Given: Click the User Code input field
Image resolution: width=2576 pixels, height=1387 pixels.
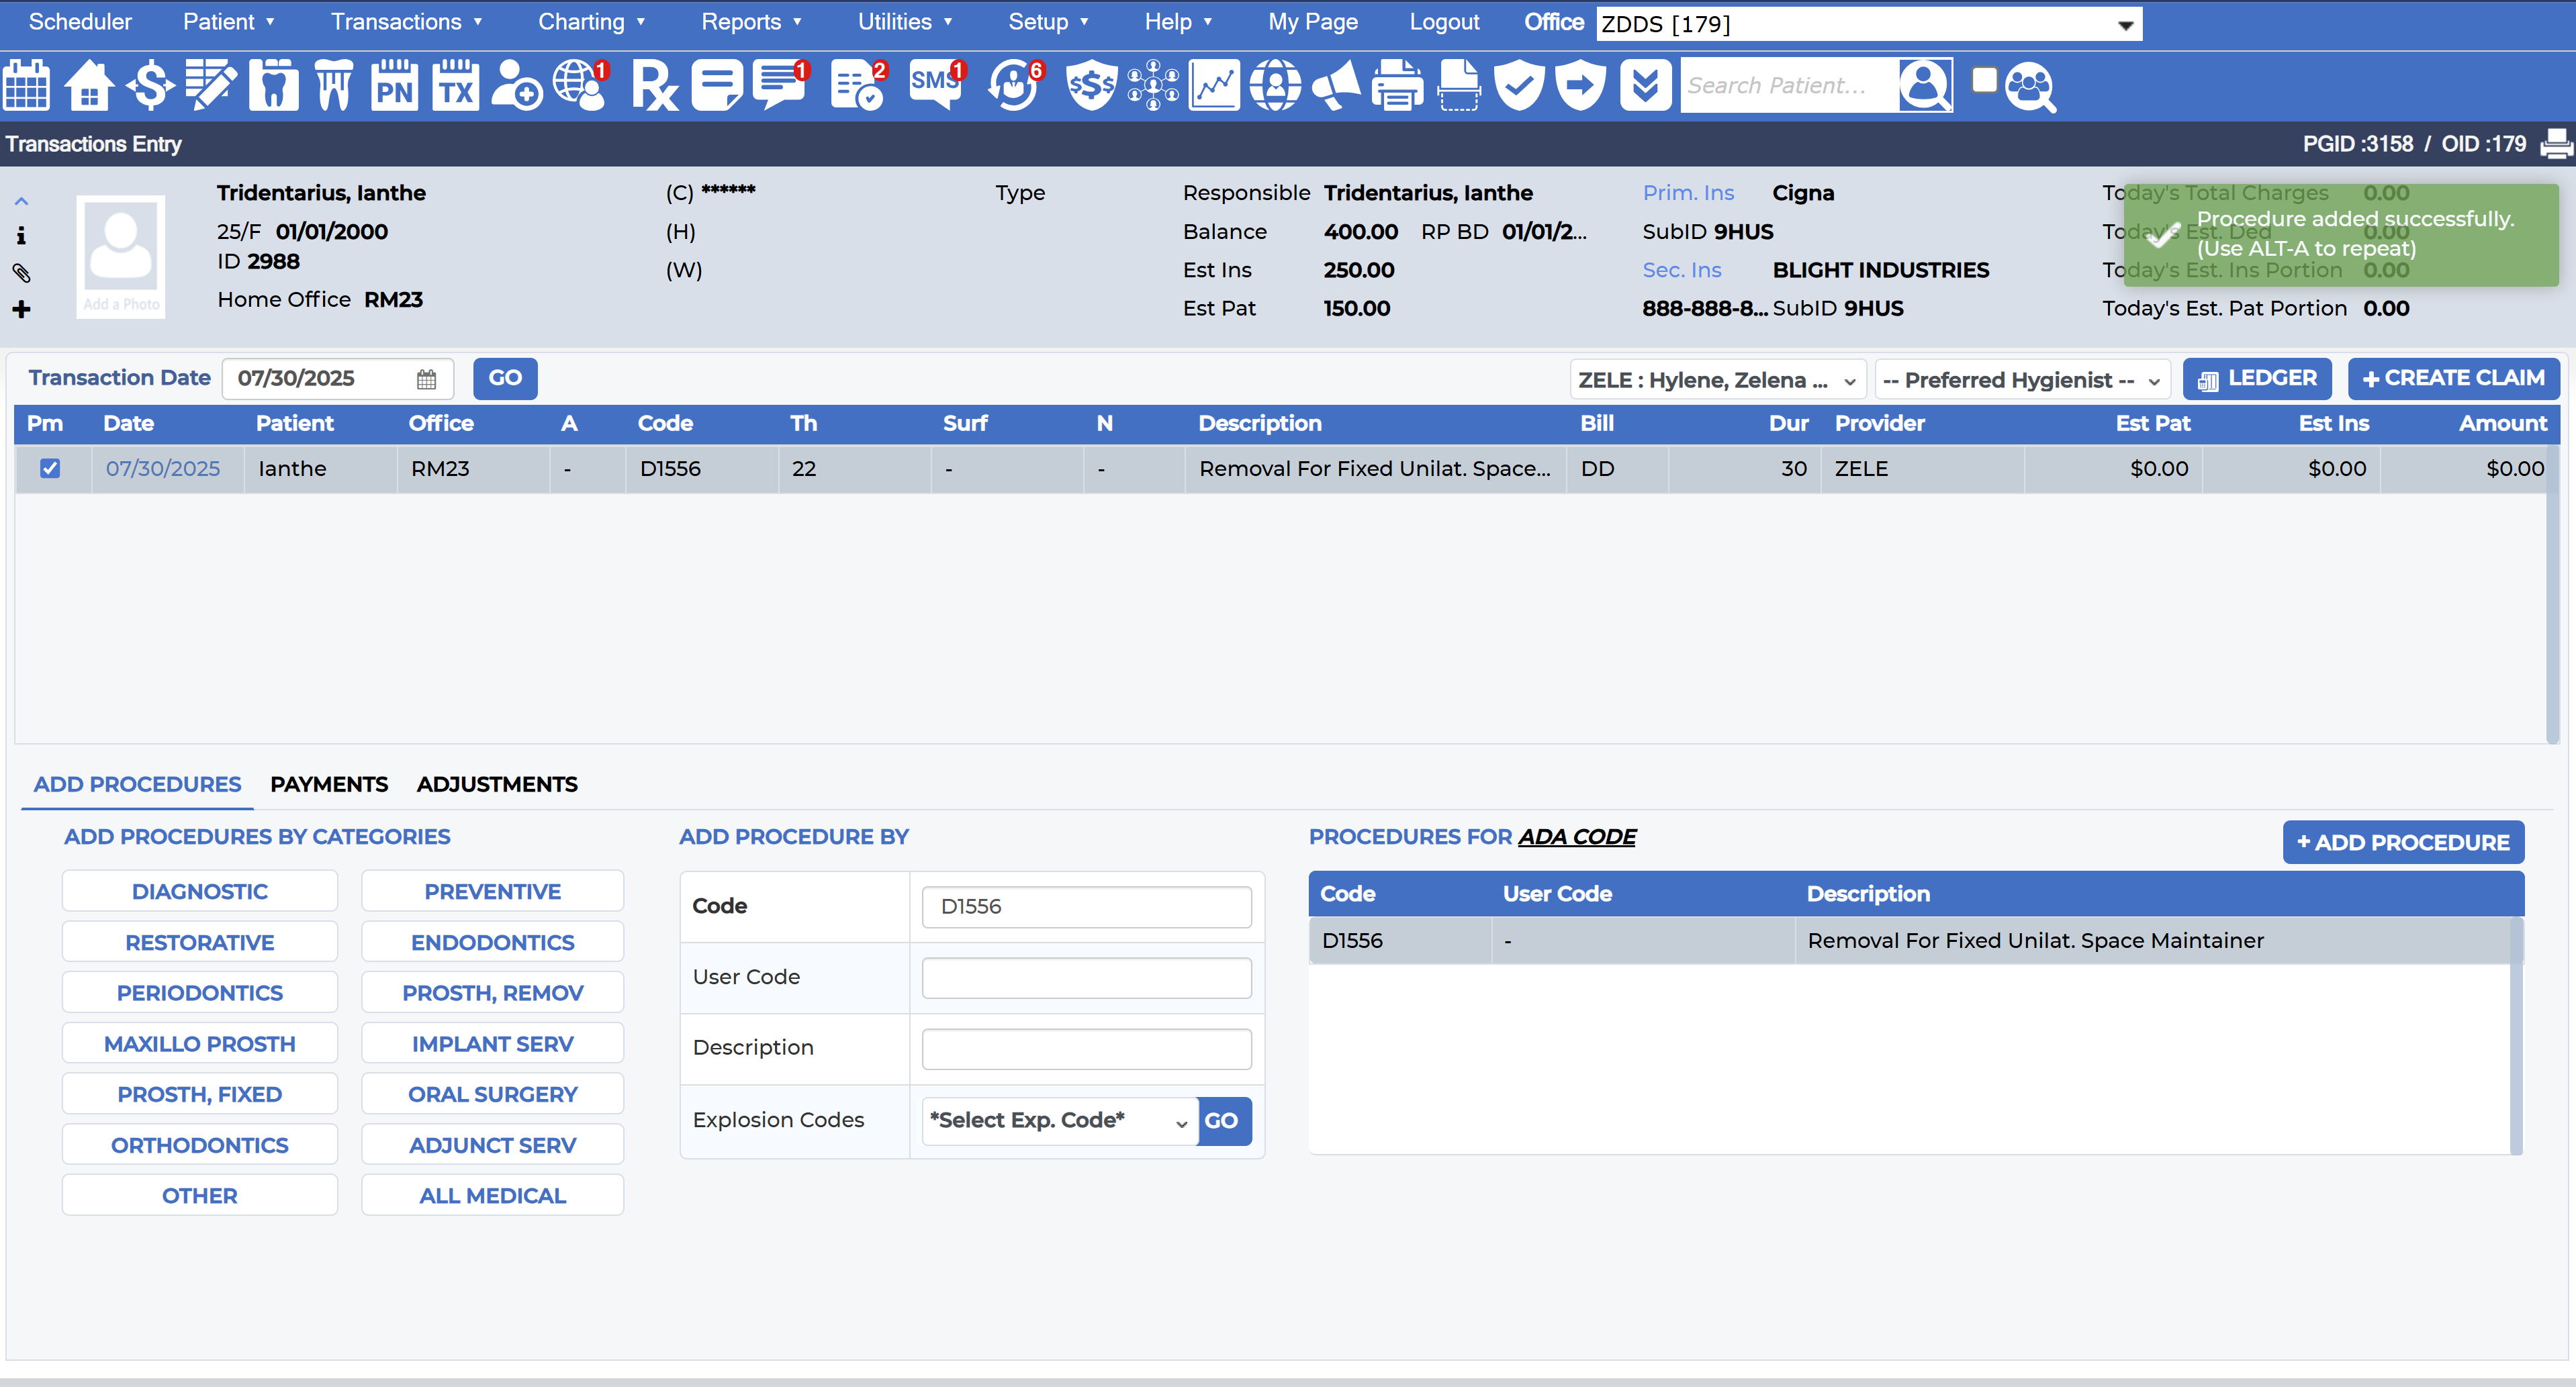Looking at the screenshot, I should pyautogui.click(x=1086, y=978).
